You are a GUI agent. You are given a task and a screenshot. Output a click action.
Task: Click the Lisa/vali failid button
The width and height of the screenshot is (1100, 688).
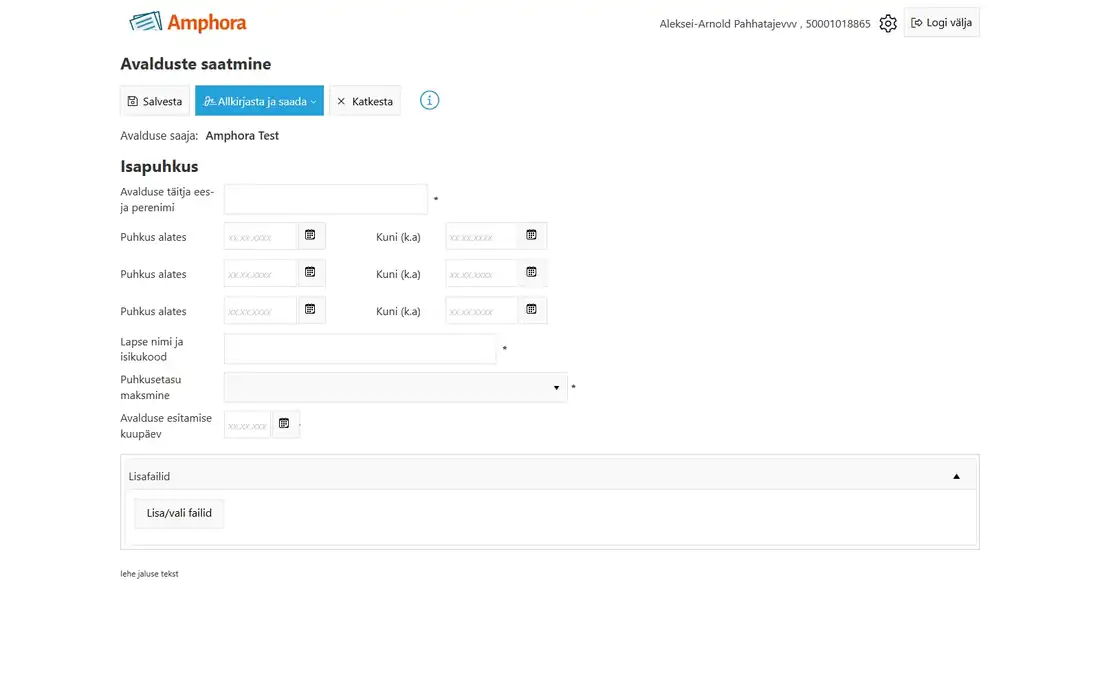[x=179, y=513]
